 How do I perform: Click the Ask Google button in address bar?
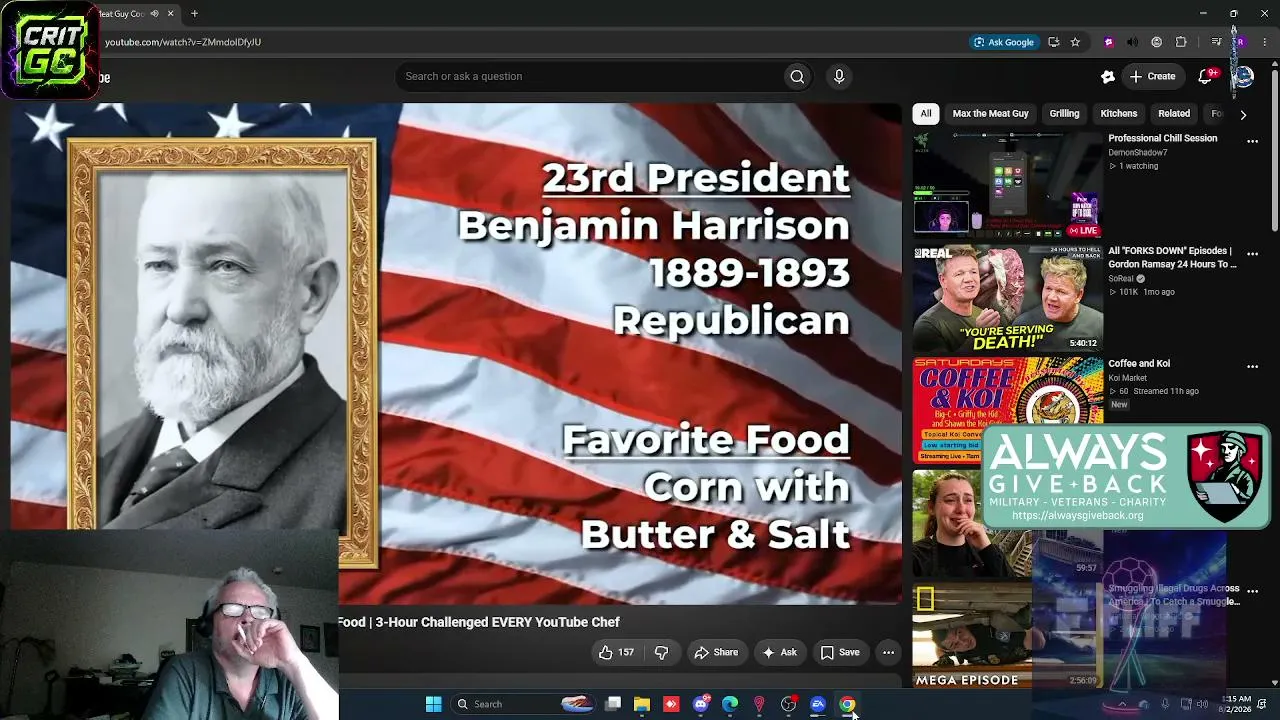[1004, 42]
